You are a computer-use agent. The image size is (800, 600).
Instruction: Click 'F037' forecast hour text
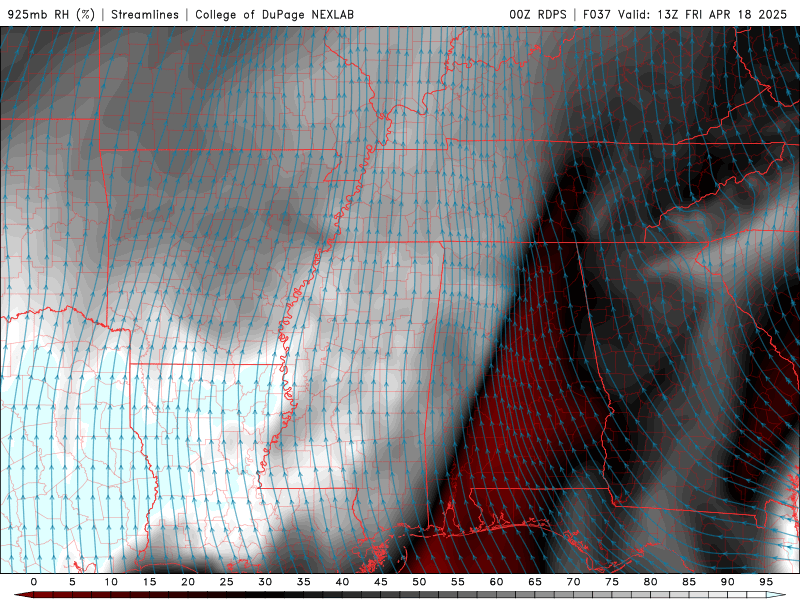coord(596,14)
